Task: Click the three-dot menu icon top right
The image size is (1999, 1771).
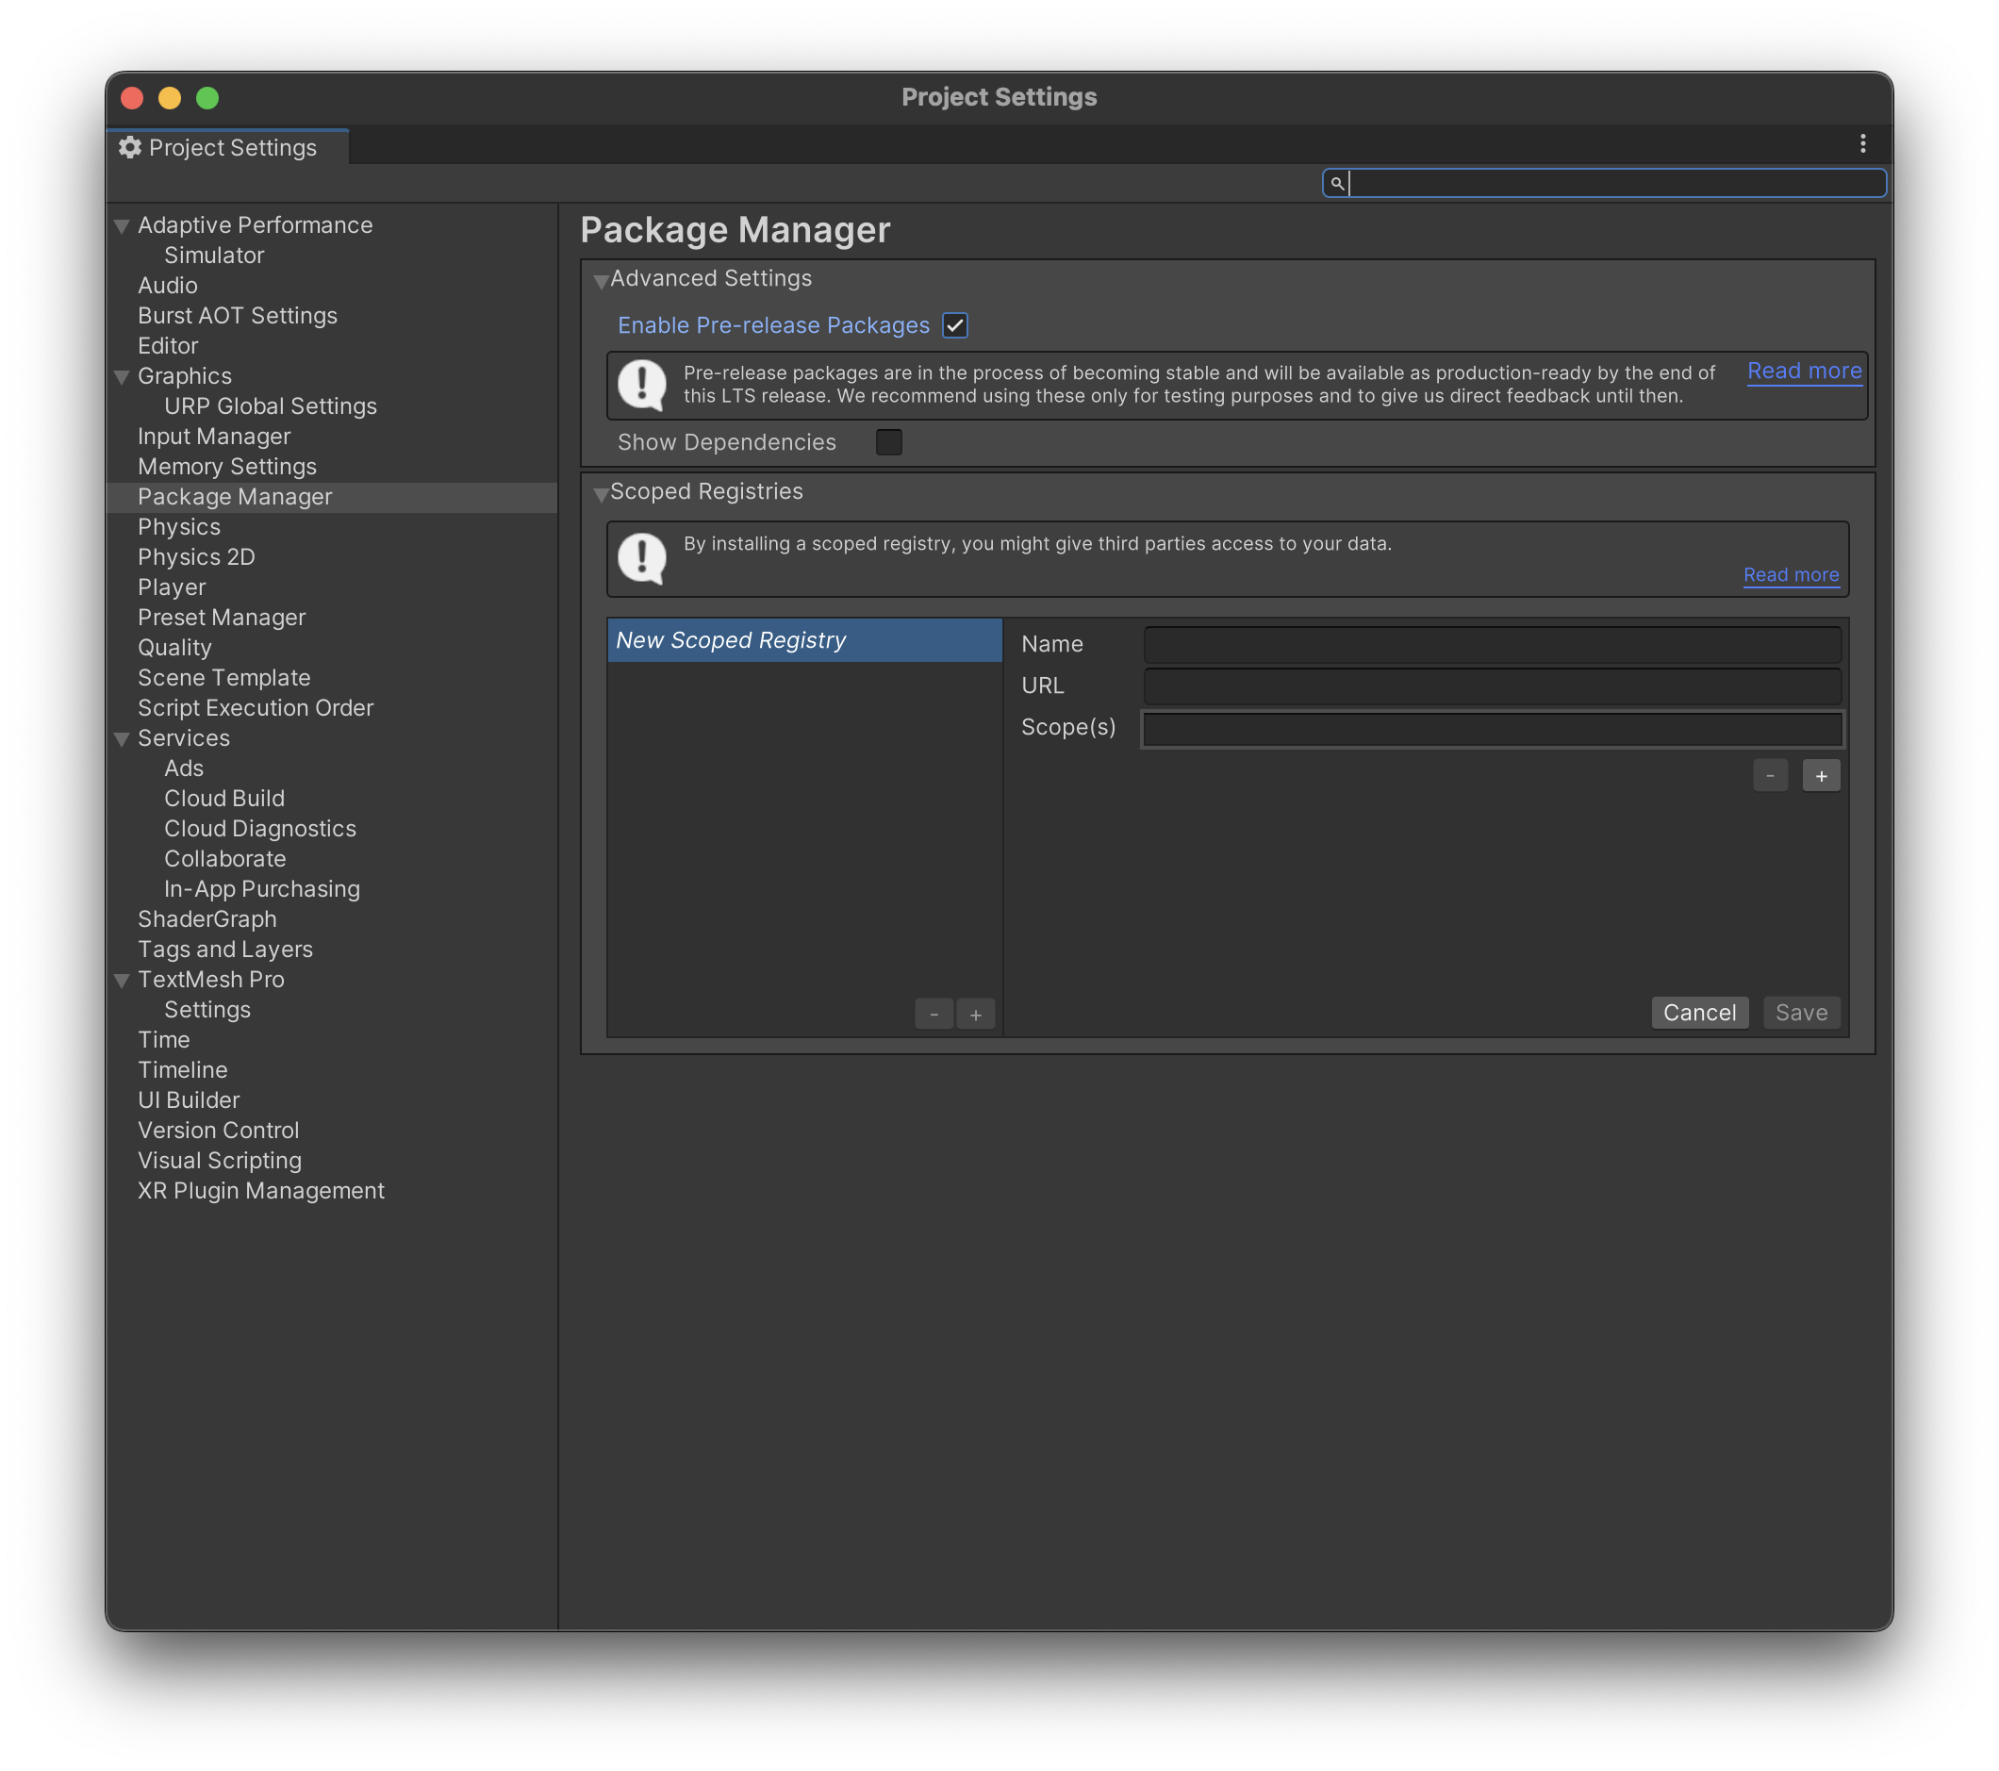Action: [x=1862, y=144]
